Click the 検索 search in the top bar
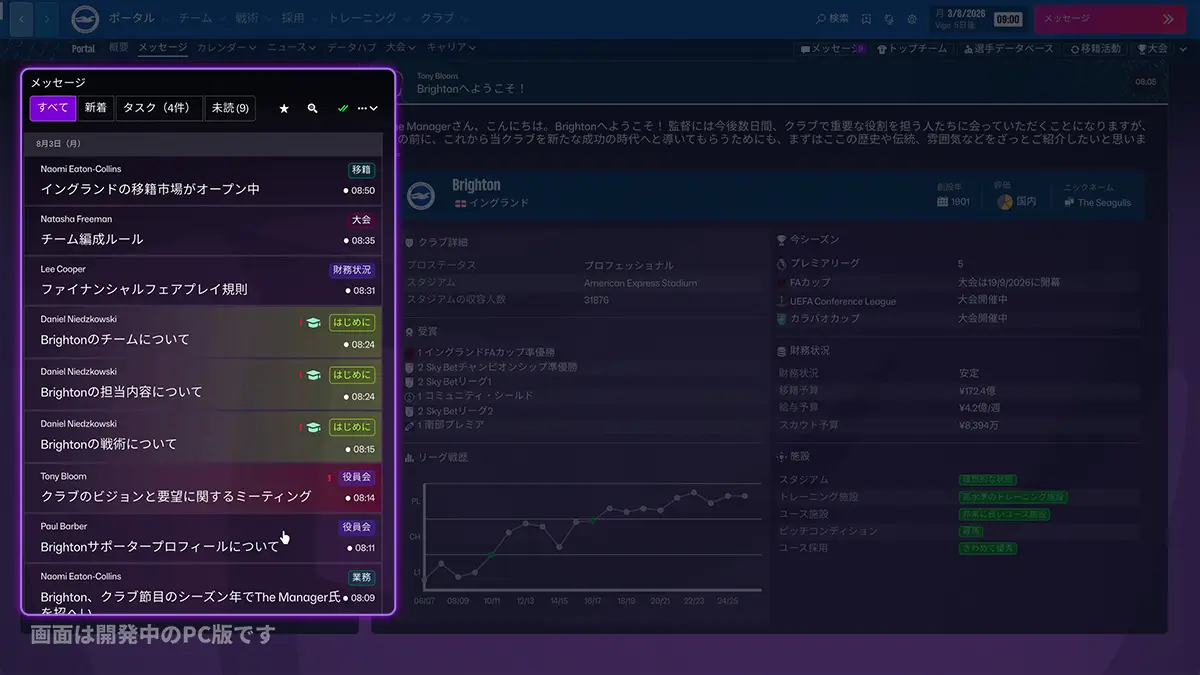This screenshot has width=1200, height=675. 833,19
